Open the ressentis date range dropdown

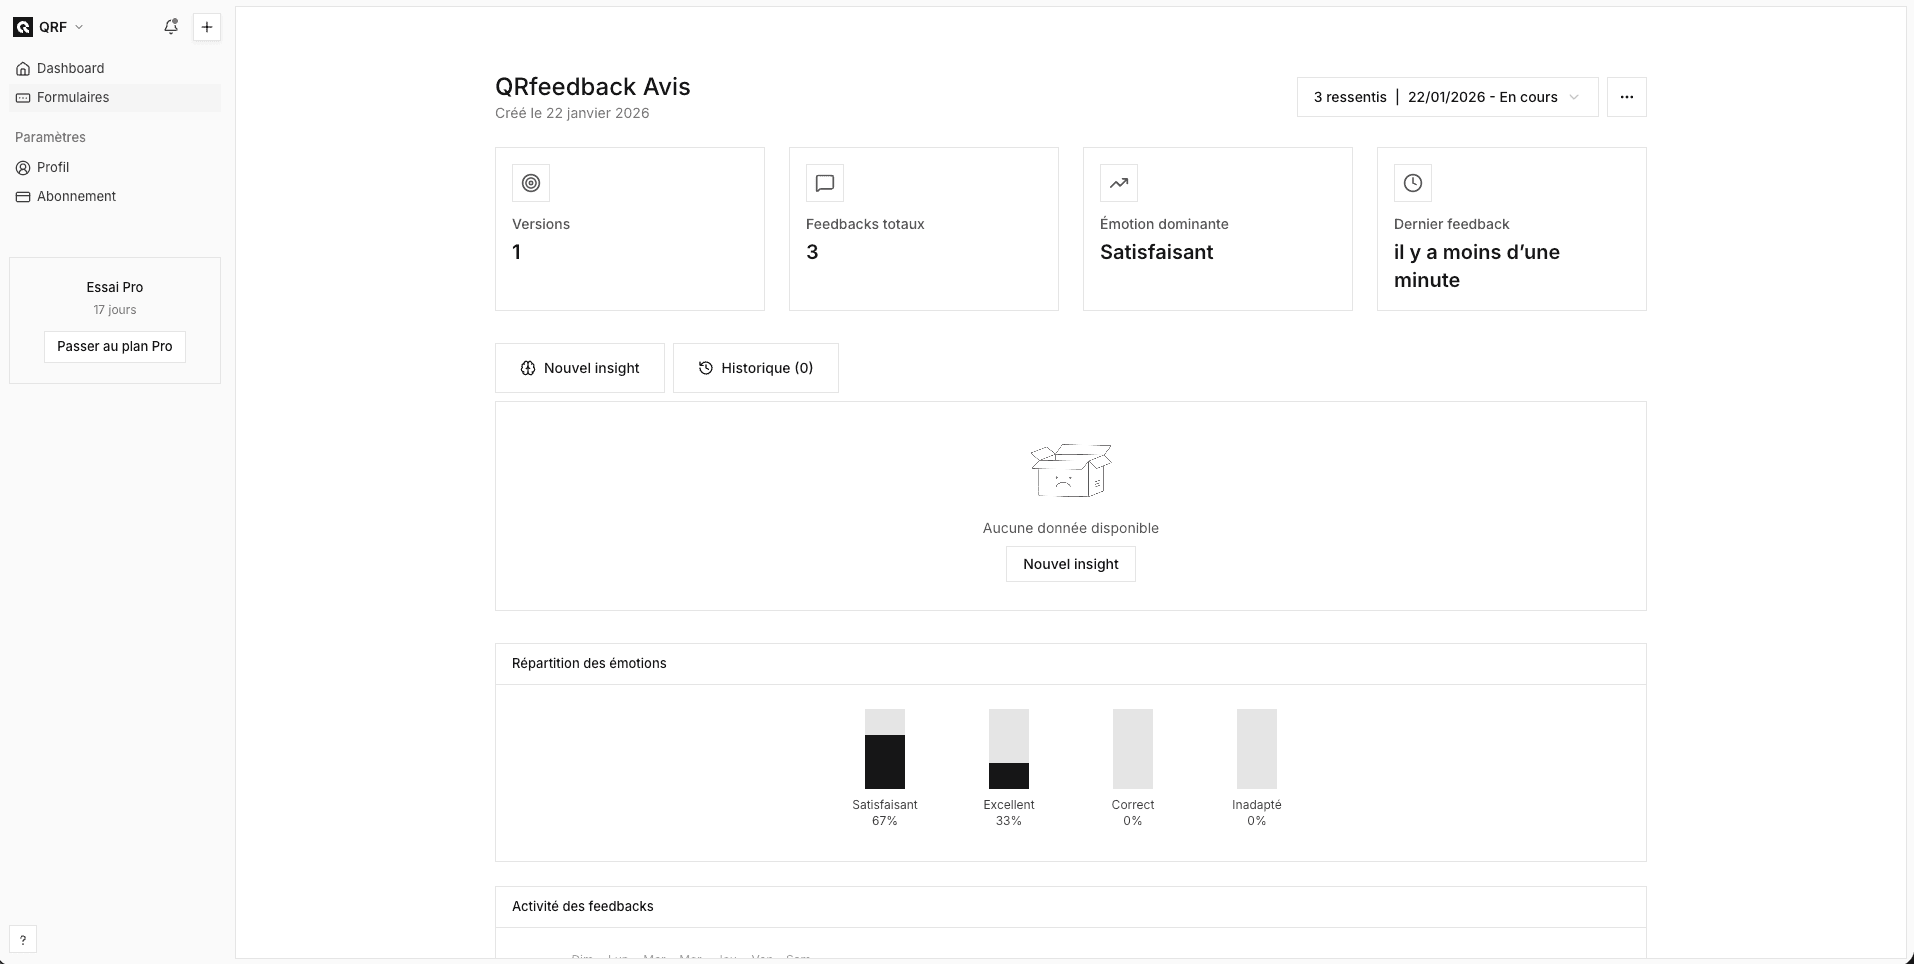1447,97
